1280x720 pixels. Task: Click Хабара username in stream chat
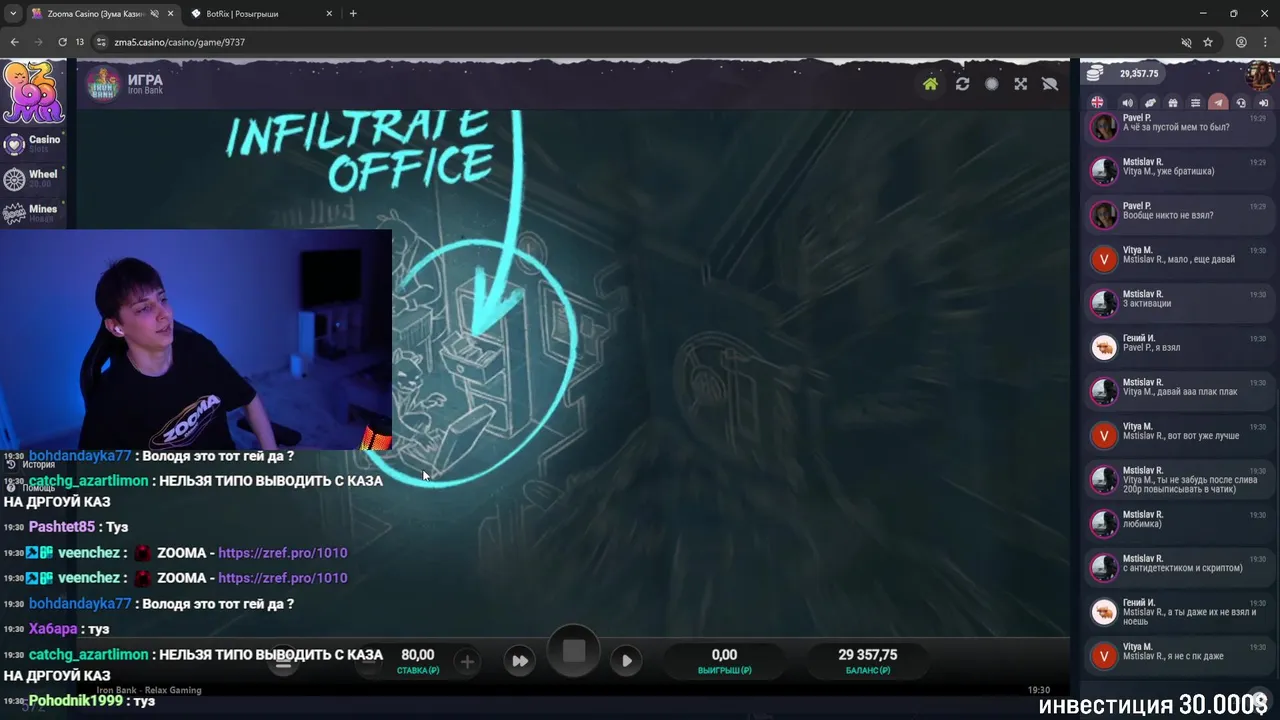click(53, 629)
